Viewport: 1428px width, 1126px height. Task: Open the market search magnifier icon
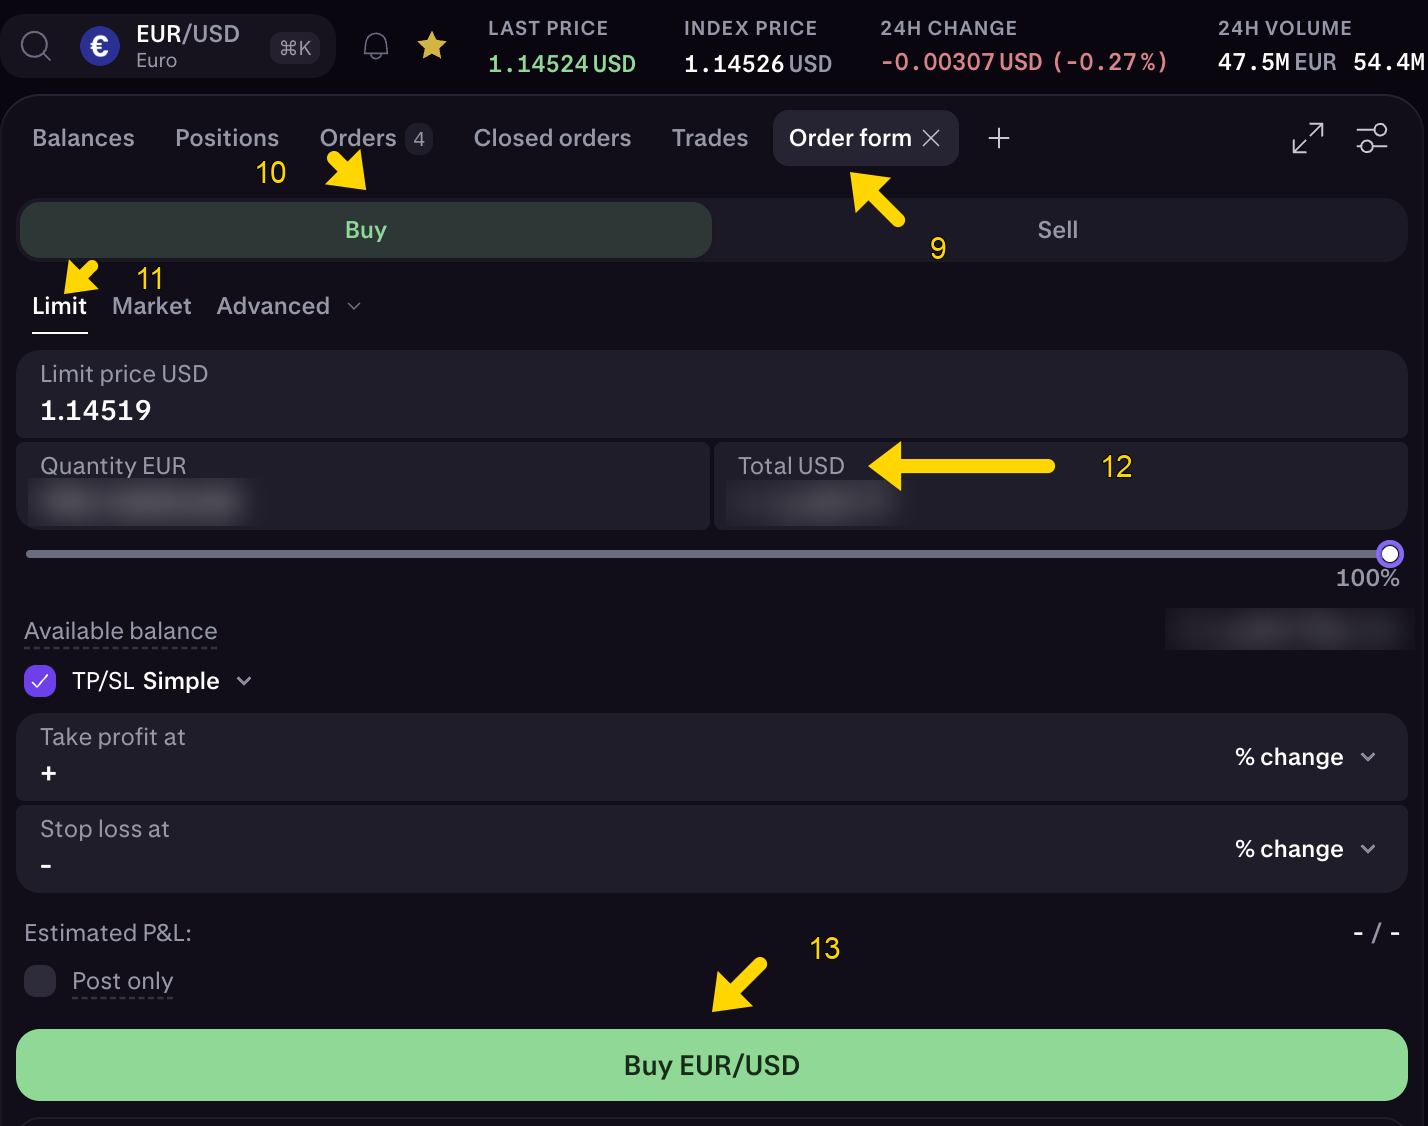click(36, 46)
